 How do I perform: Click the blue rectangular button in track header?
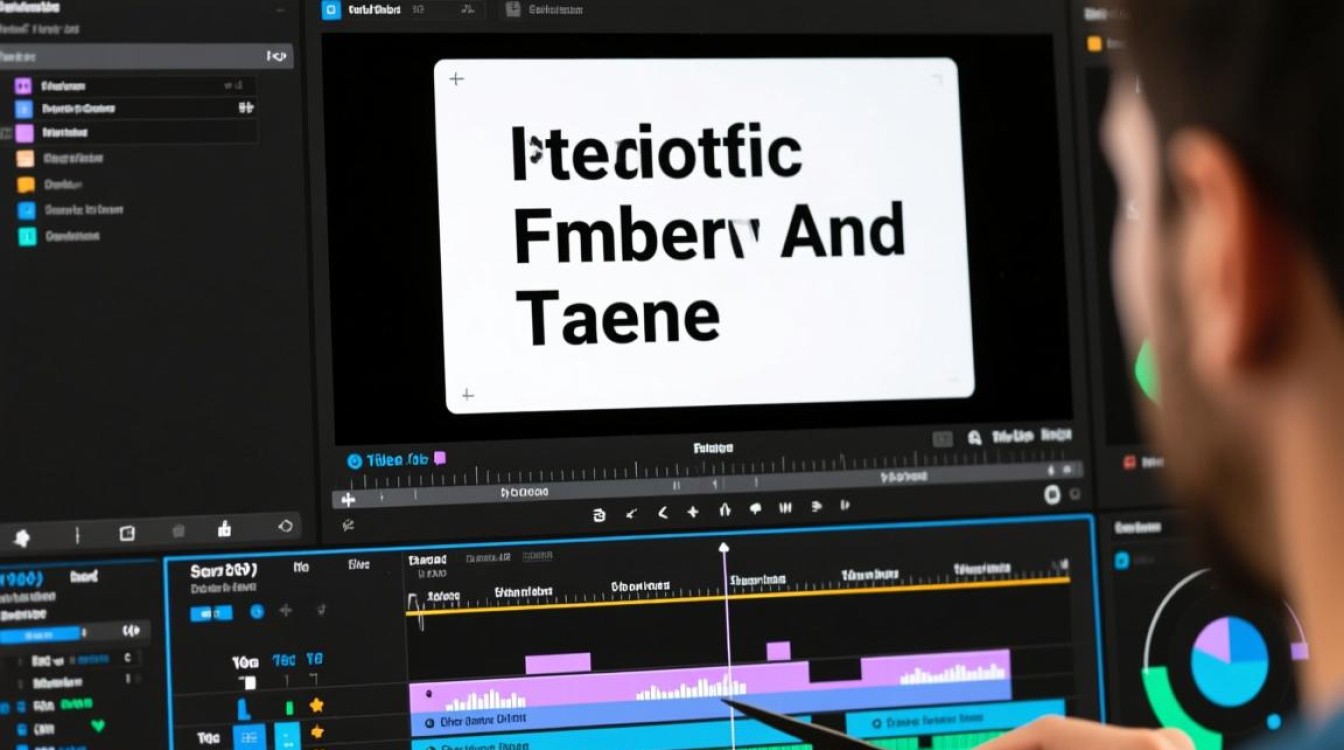[x=211, y=612]
